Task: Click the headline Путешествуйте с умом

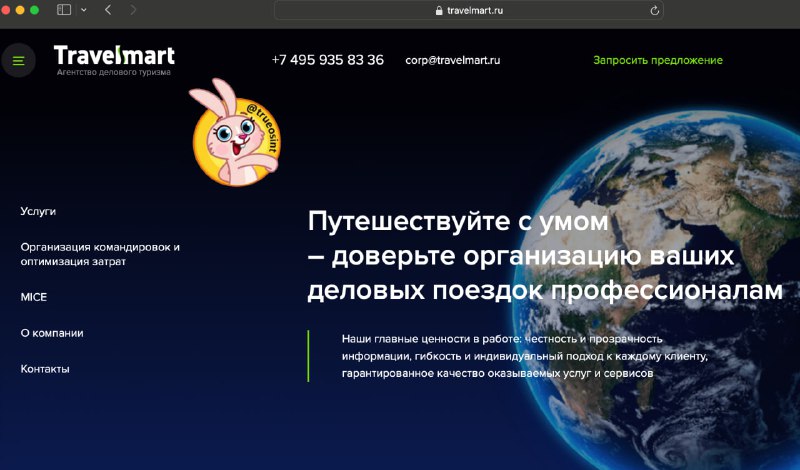Action: [x=458, y=222]
